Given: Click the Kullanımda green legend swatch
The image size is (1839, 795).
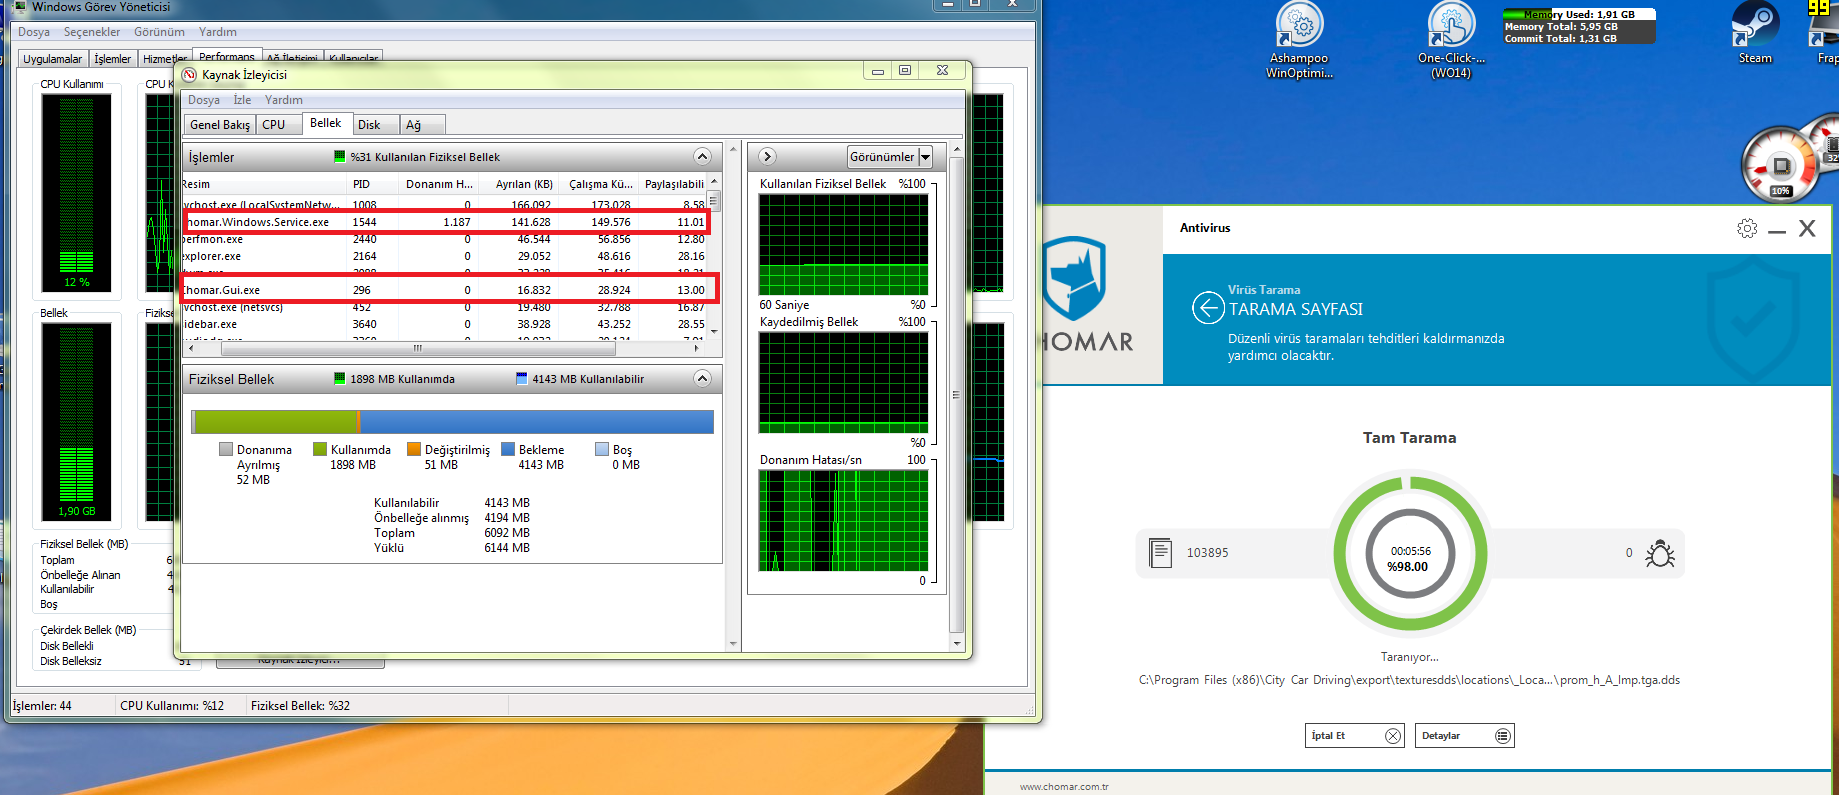Looking at the screenshot, I should coord(320,450).
